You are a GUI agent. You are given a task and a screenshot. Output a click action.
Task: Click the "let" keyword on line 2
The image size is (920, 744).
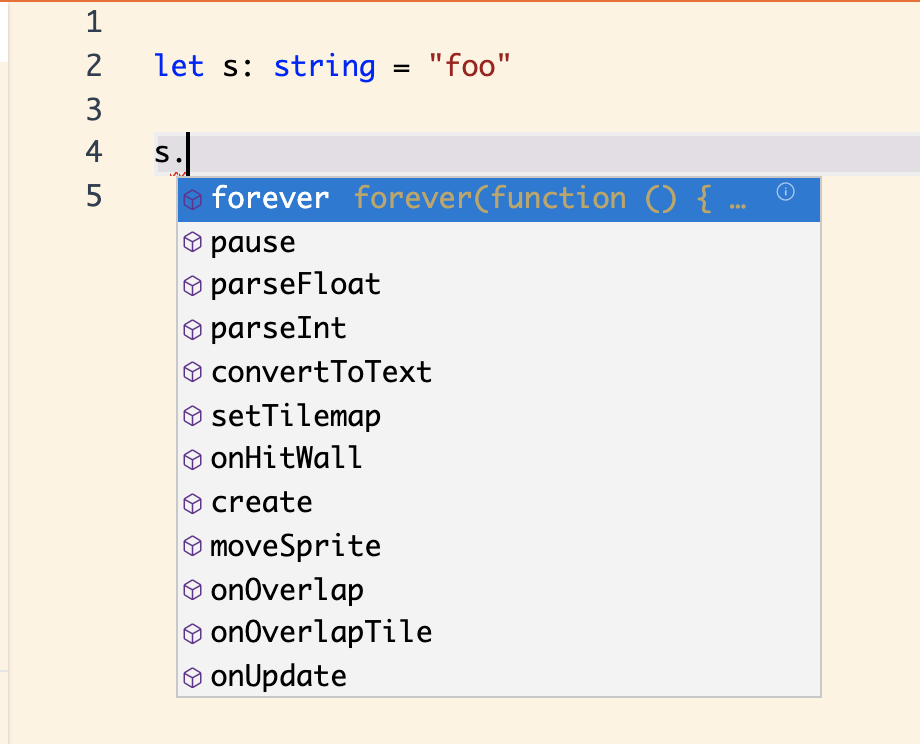[x=179, y=66]
